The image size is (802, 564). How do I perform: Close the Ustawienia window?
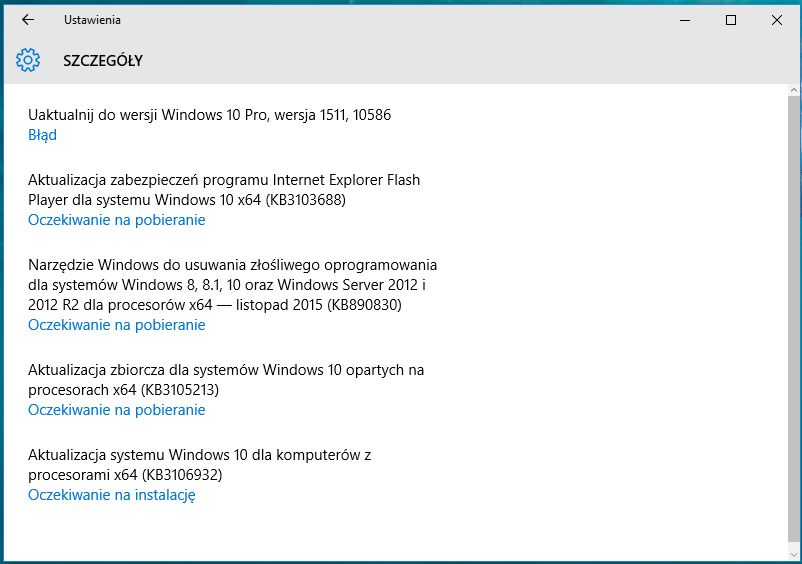coord(777,20)
